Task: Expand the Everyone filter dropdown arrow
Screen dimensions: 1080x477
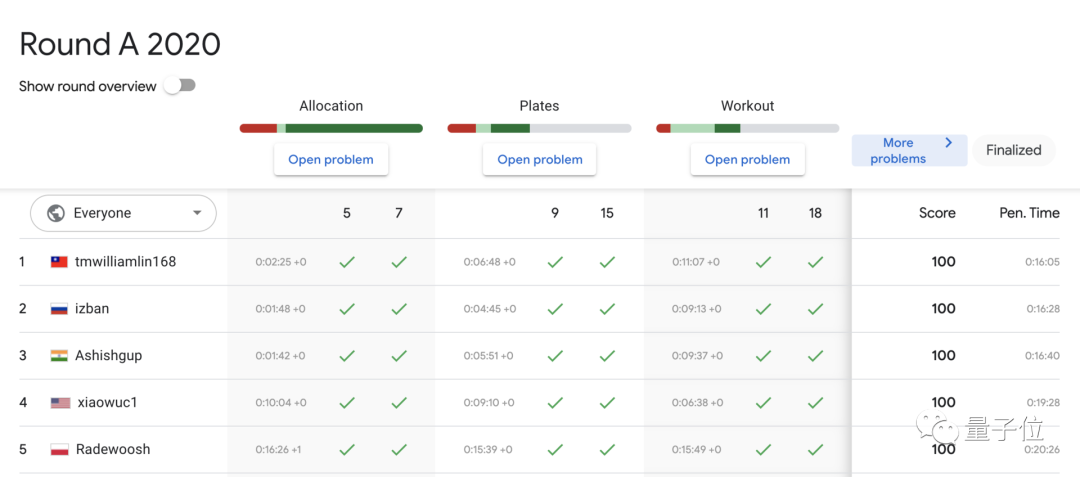Action: click(197, 213)
